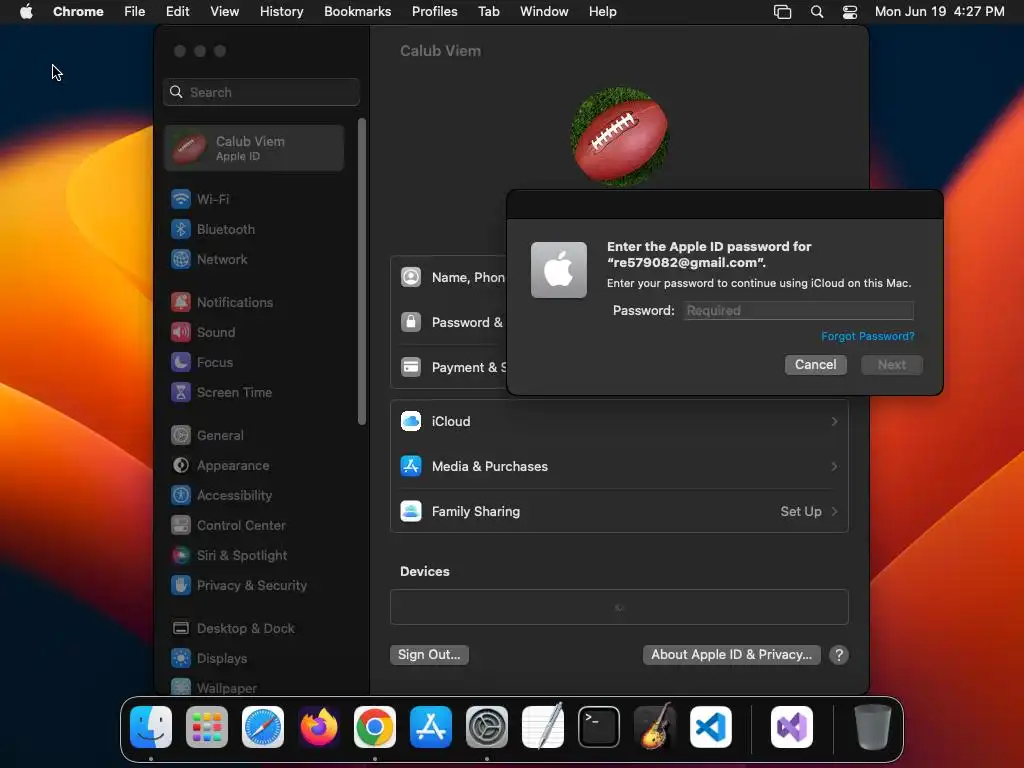The width and height of the screenshot is (1024, 768).
Task: Open Safari from the Dock
Action: [263, 727]
